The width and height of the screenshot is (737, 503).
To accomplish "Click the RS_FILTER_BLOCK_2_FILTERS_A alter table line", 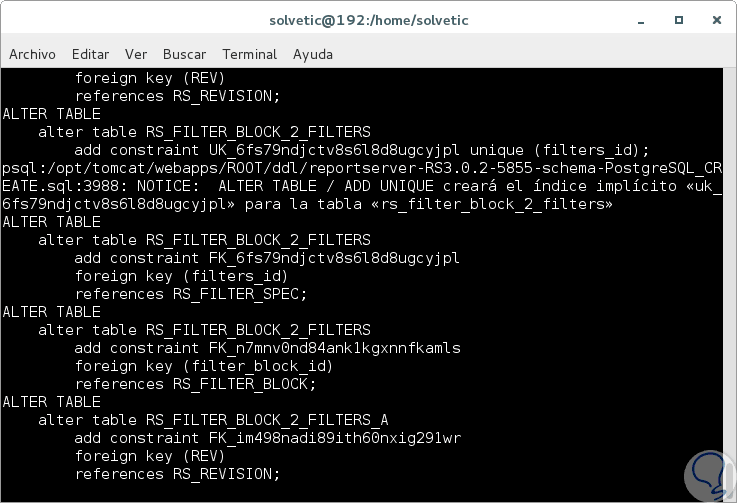I will [x=213, y=420].
